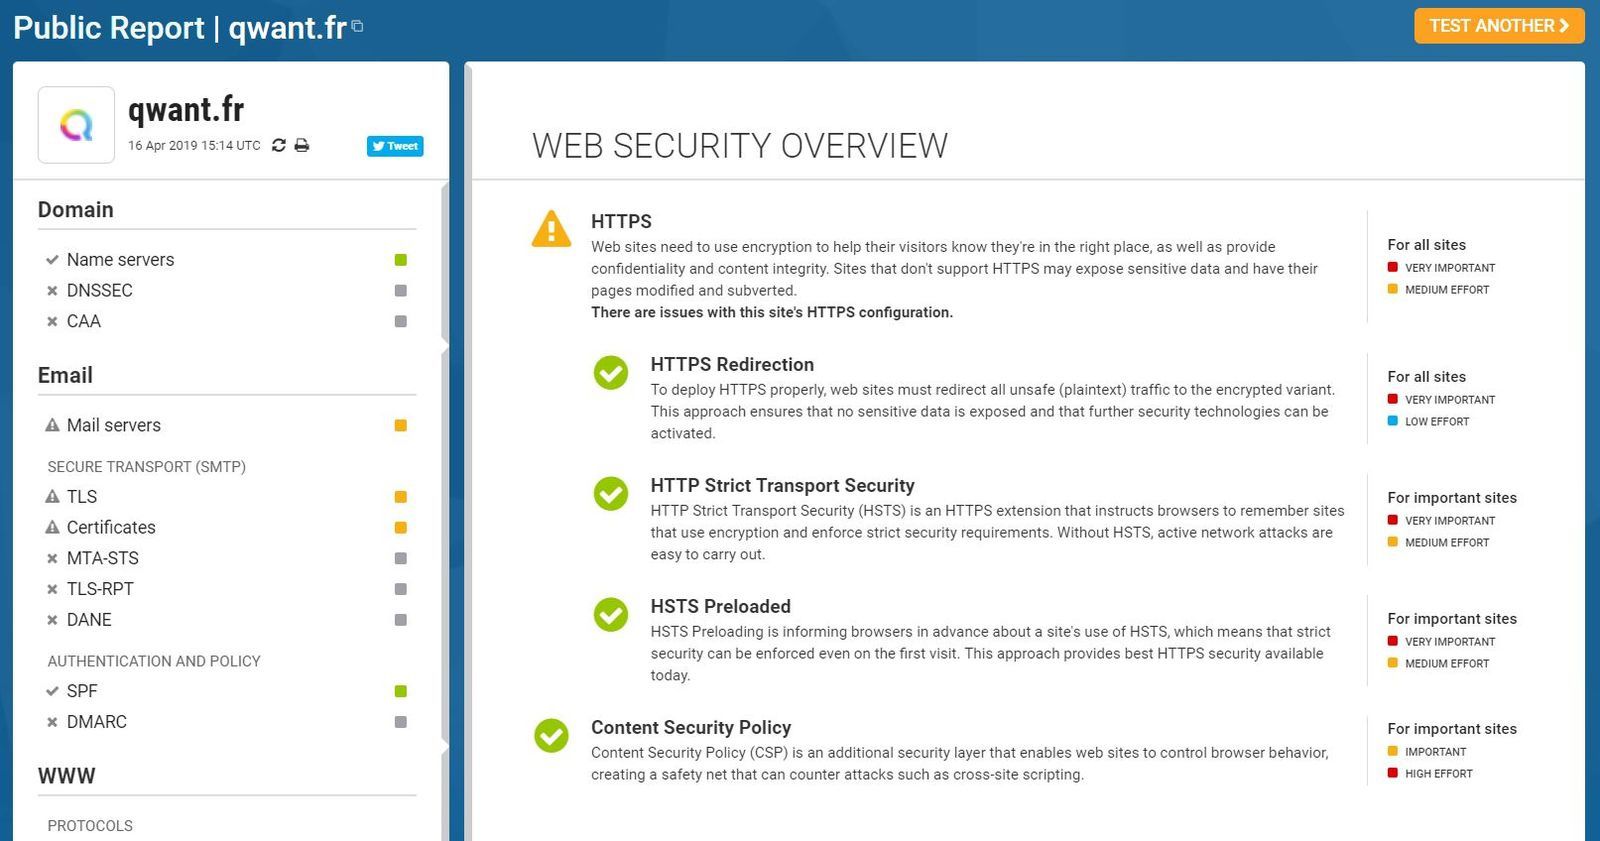Click HIGH EFFORT label for Content Security Policy
The image size is (1600, 841).
[x=1439, y=774]
